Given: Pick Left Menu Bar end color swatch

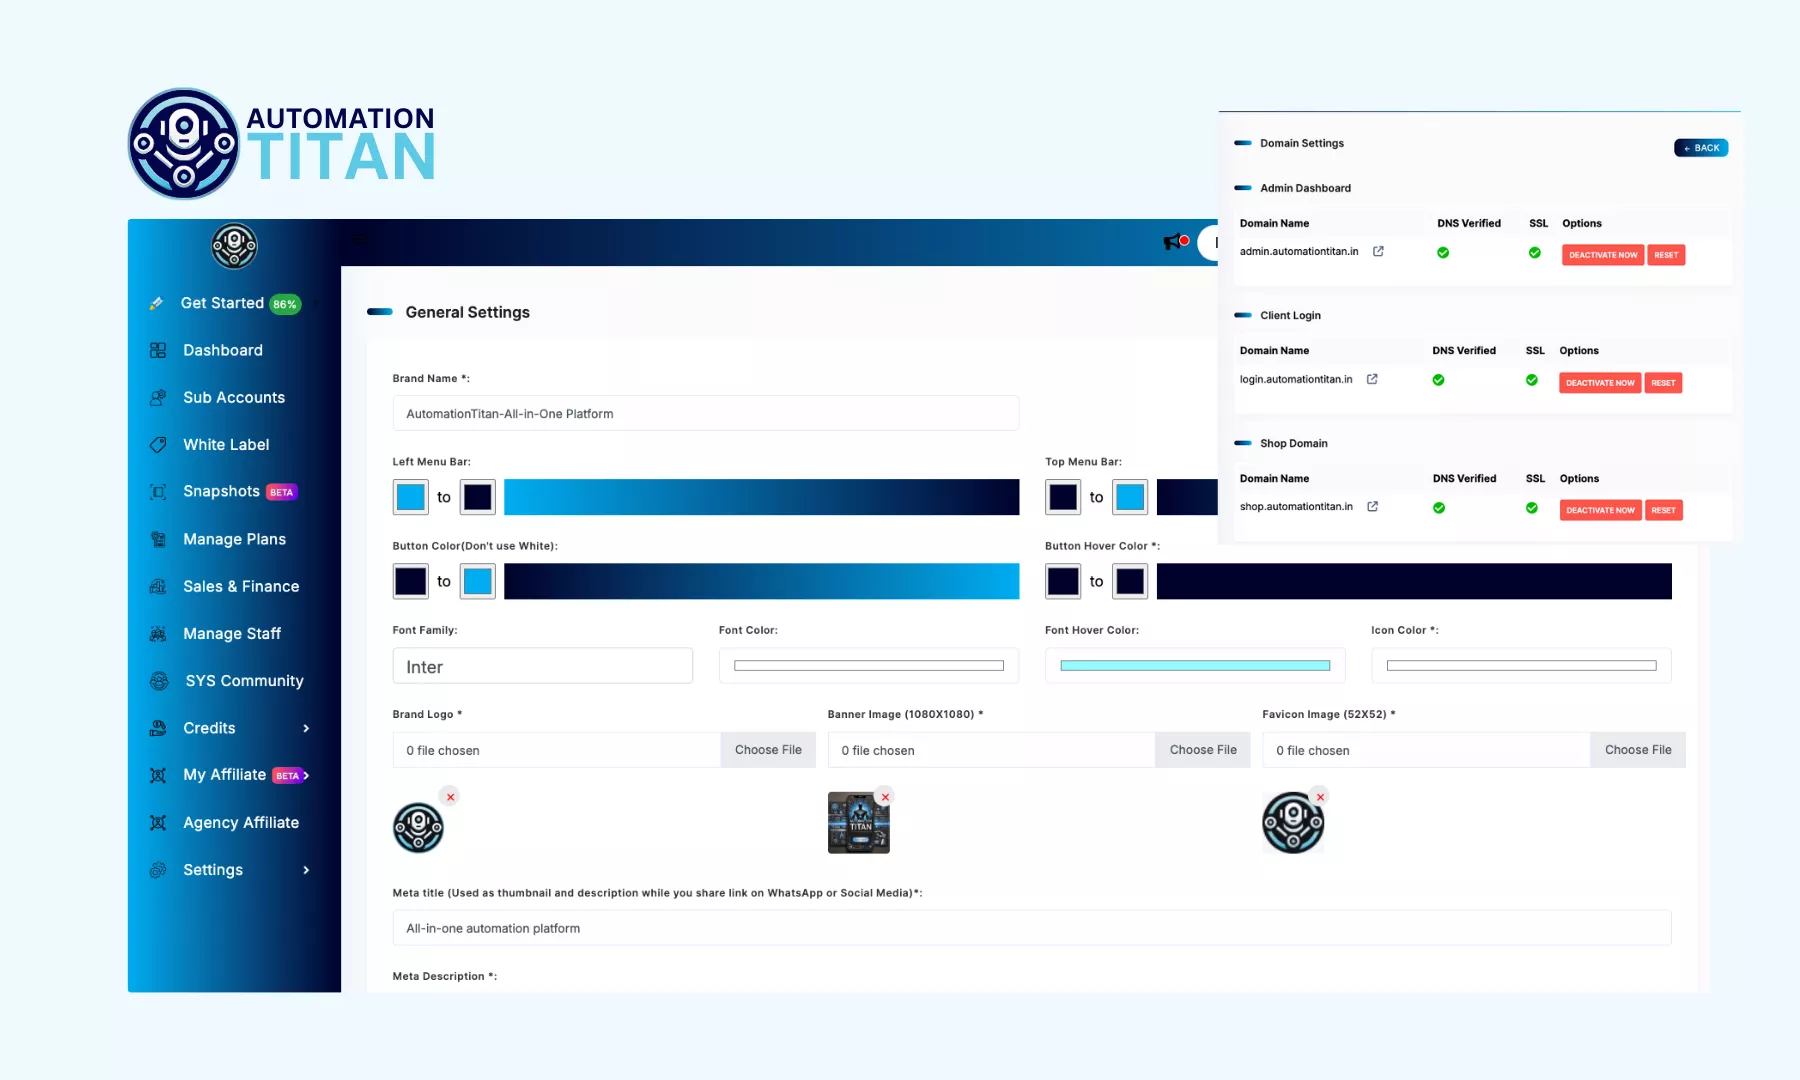Looking at the screenshot, I should click(x=478, y=497).
